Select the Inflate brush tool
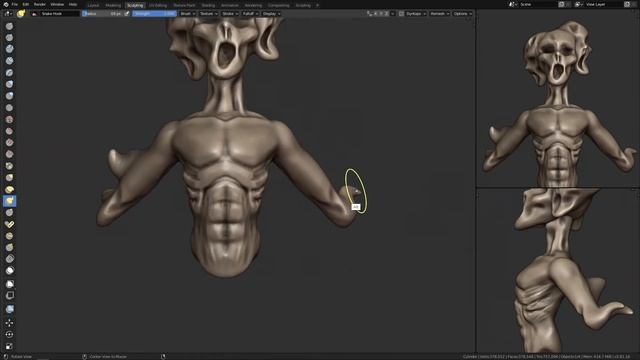This screenshot has height=360, width=640. [9, 84]
